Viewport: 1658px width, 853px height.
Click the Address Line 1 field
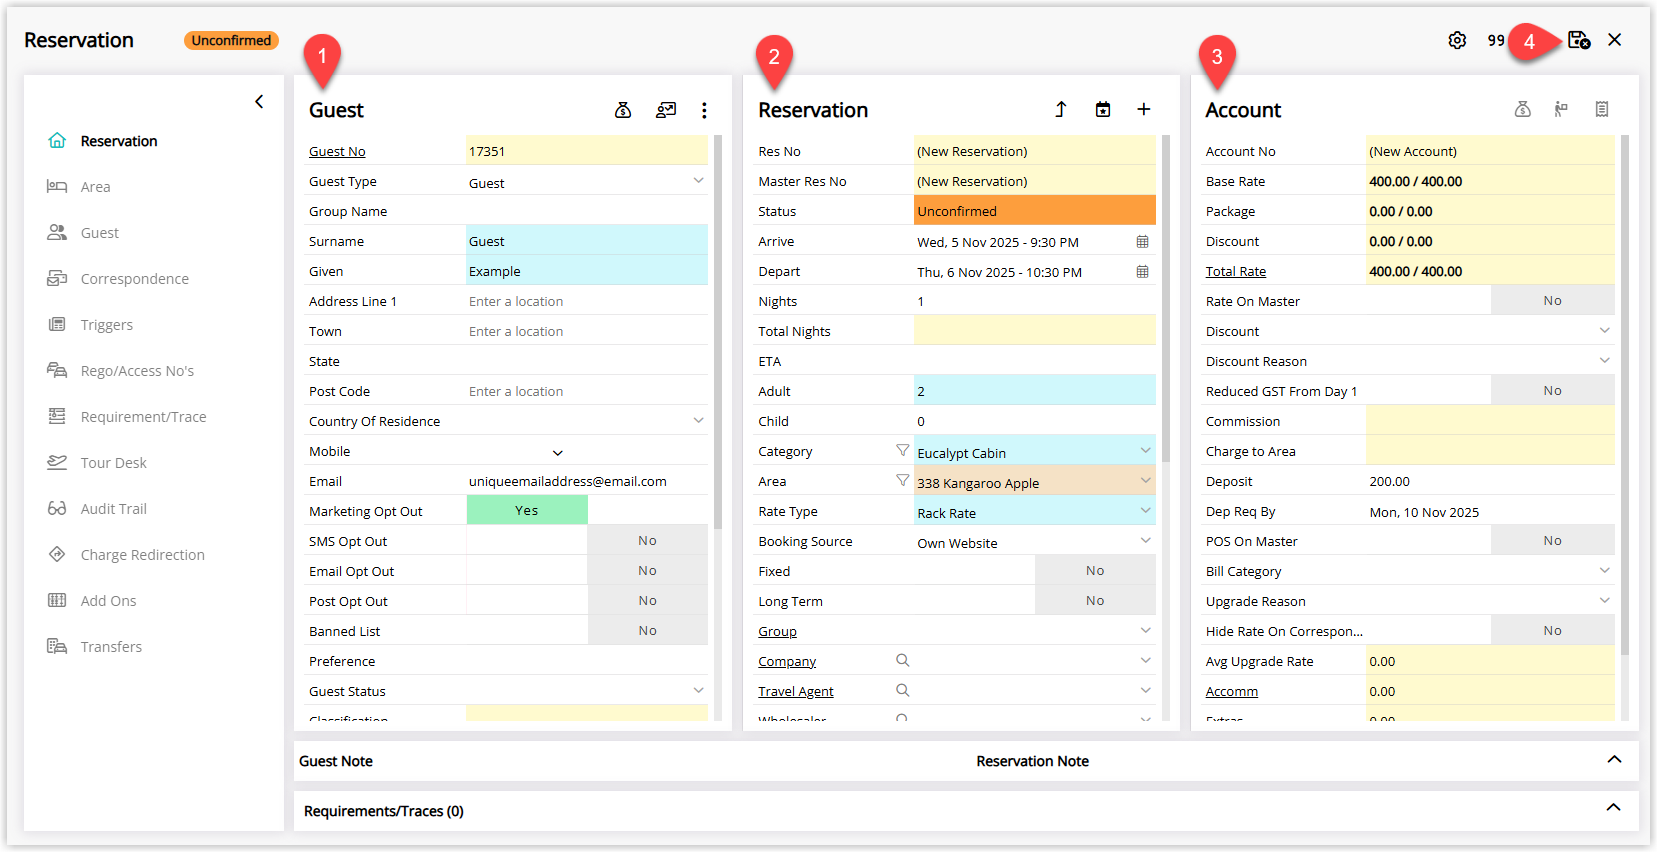point(587,301)
